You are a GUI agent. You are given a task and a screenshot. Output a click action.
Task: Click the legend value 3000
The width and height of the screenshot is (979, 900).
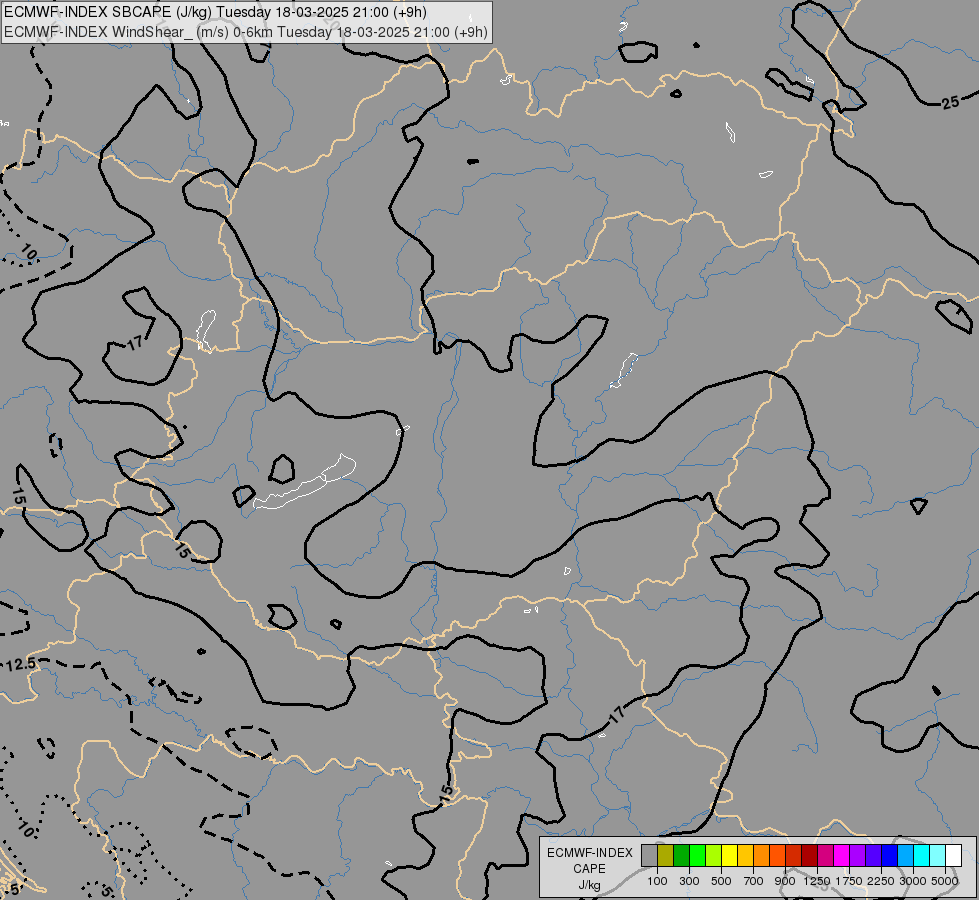point(913,881)
